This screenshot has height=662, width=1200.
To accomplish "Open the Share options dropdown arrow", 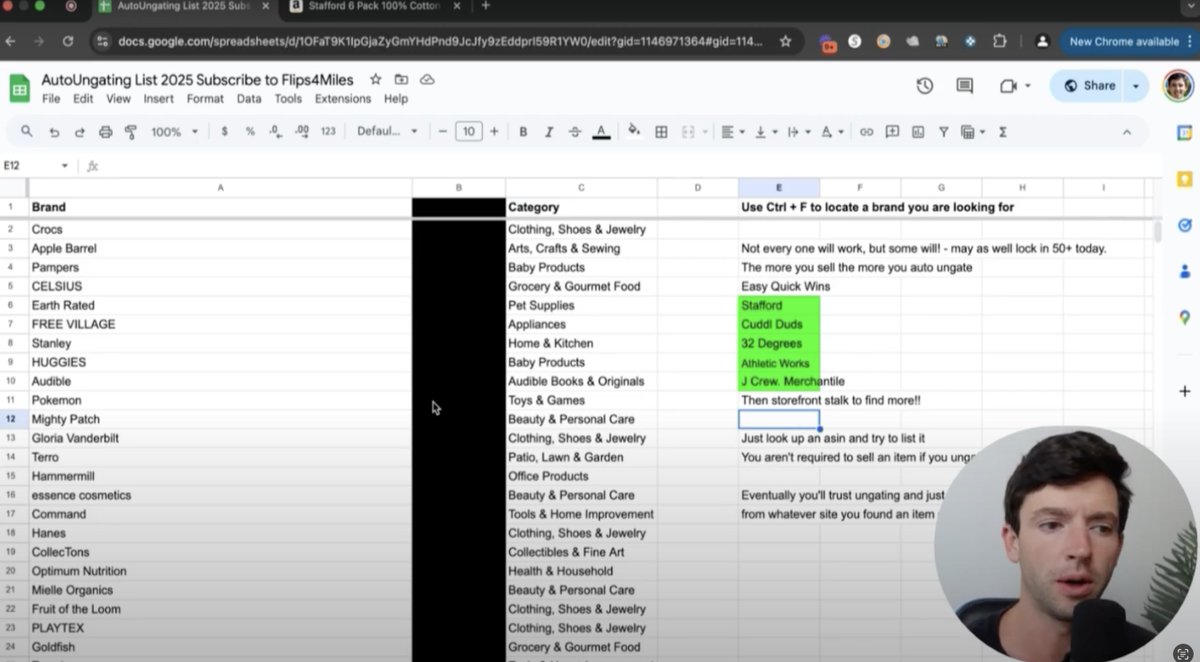I will tap(1136, 86).
